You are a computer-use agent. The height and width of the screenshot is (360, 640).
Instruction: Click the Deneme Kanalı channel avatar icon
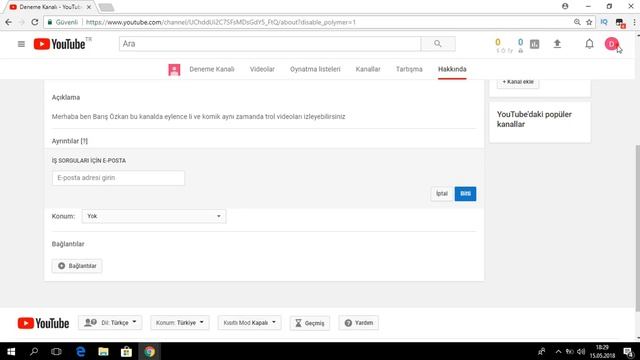coord(174,69)
